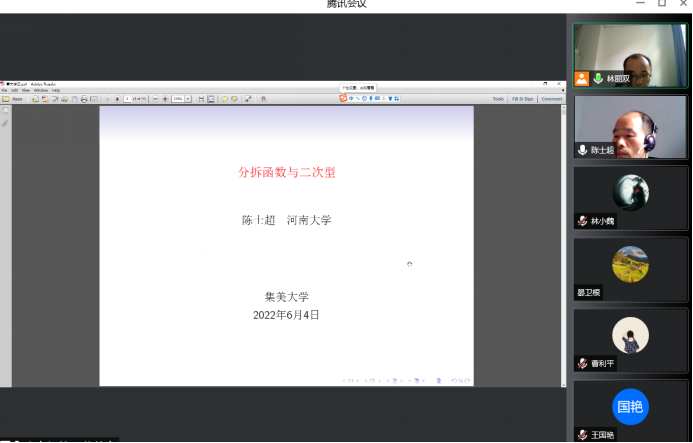Image resolution: width=693 pixels, height=443 pixels.
Task: Click the Print icon in Reader toolbar
Action: pyautogui.click(x=83, y=99)
